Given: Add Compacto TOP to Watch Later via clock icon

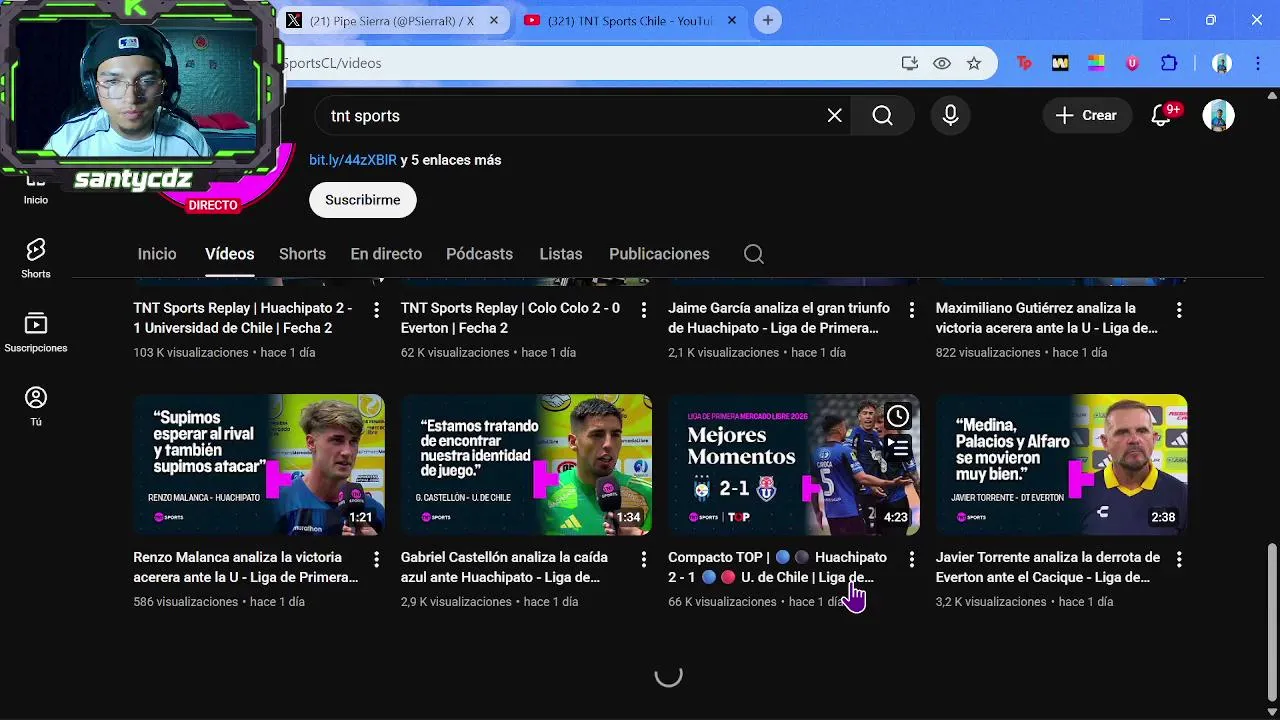Looking at the screenshot, I should tap(898, 416).
